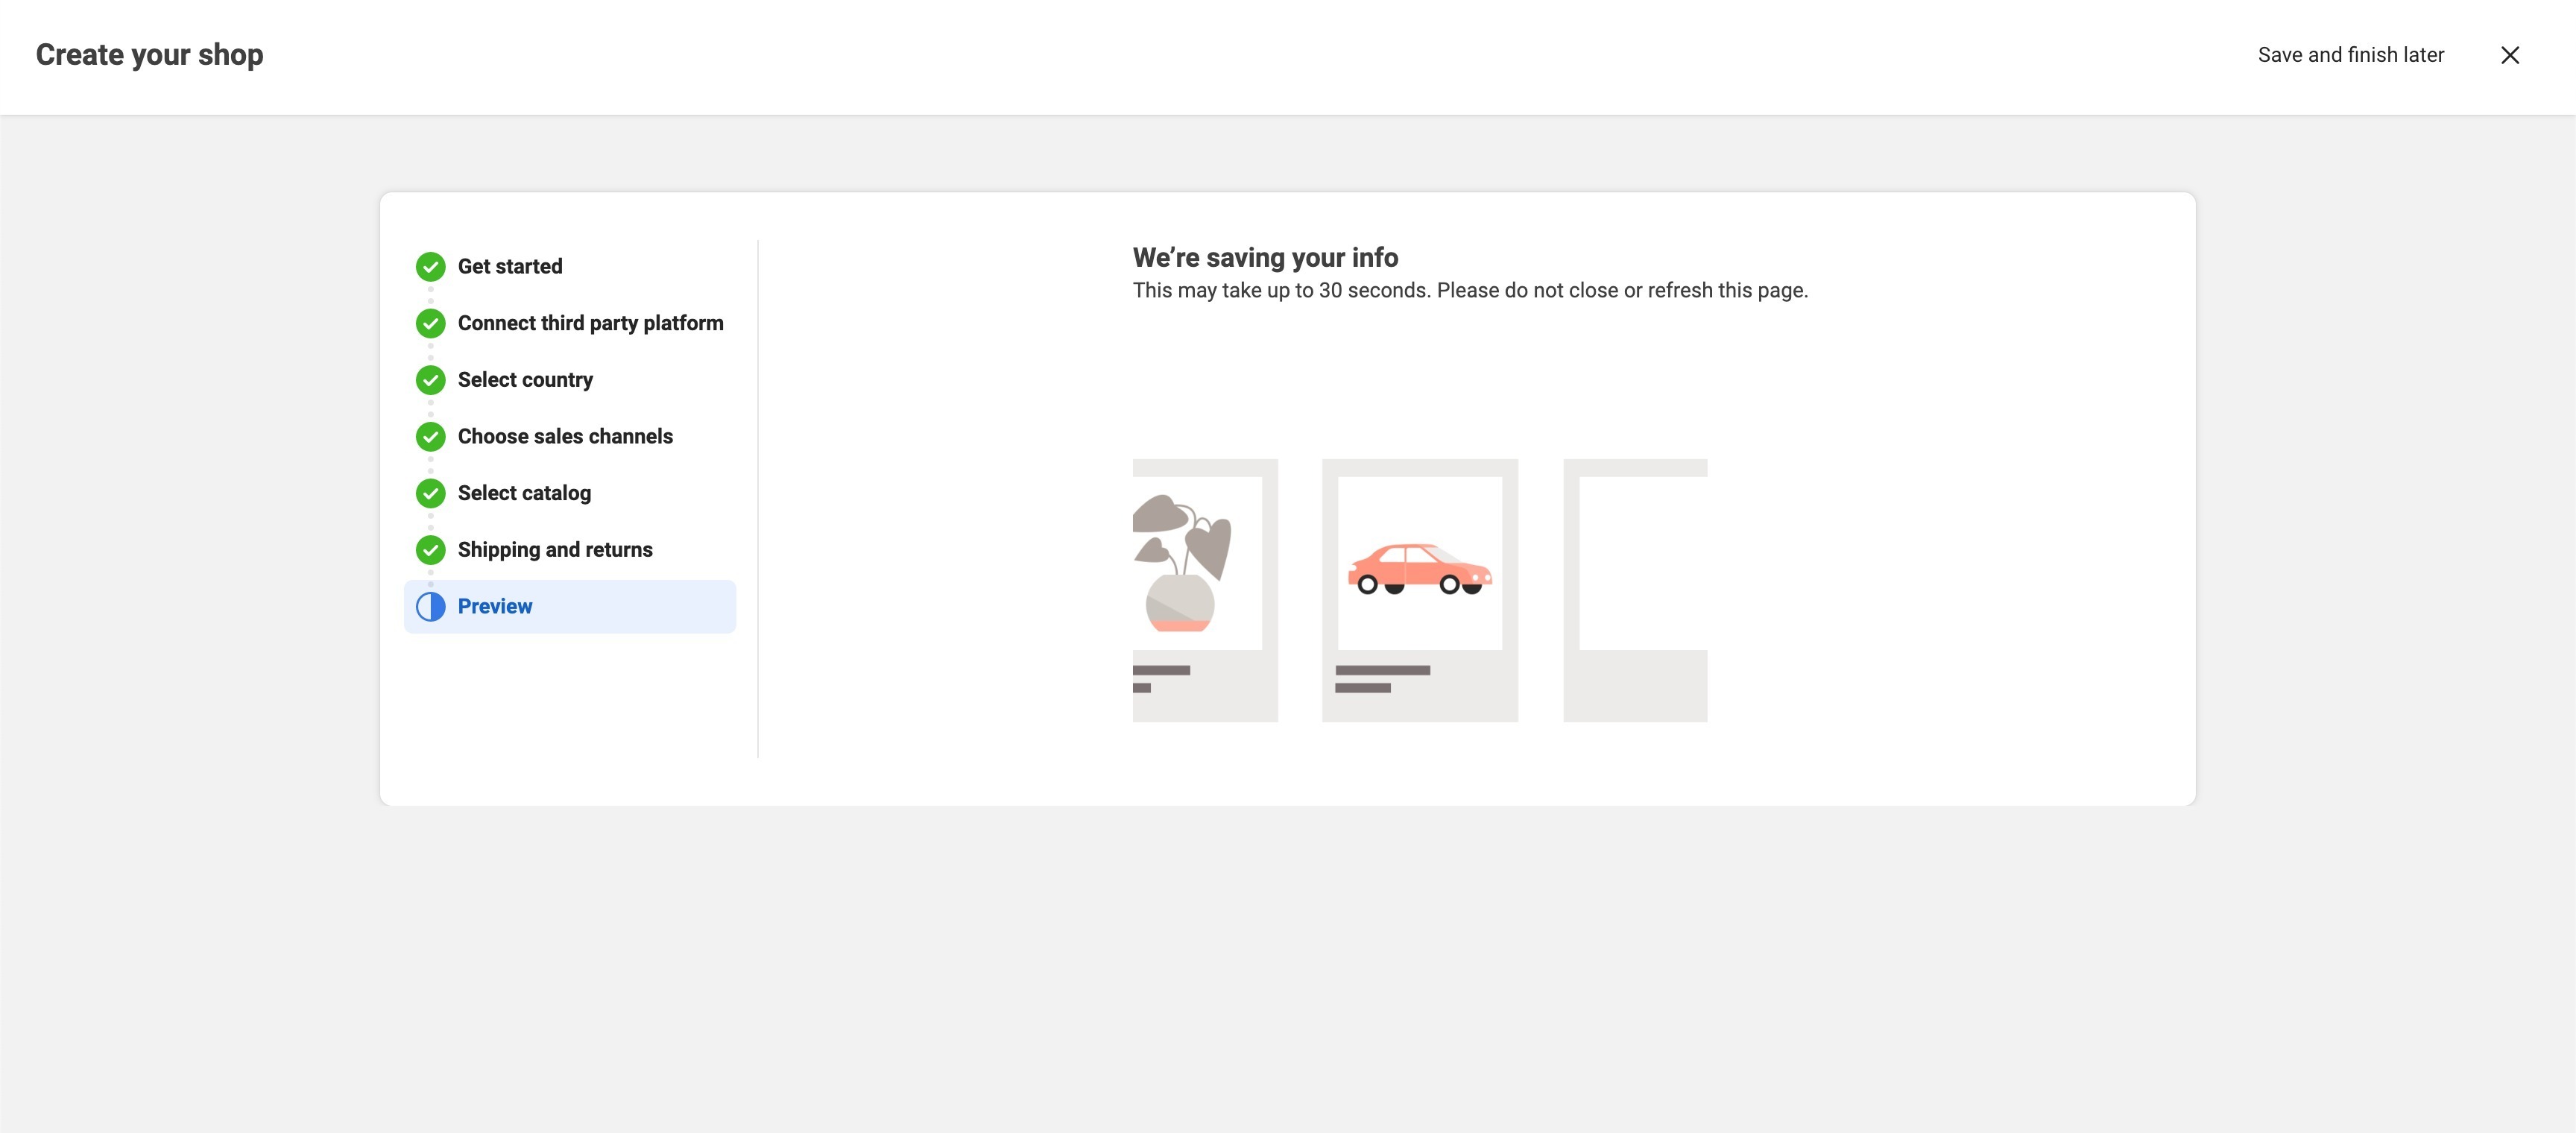Click the check icon next to Shipping and returns
Screen dimensions: 2576x1133
click(430, 550)
